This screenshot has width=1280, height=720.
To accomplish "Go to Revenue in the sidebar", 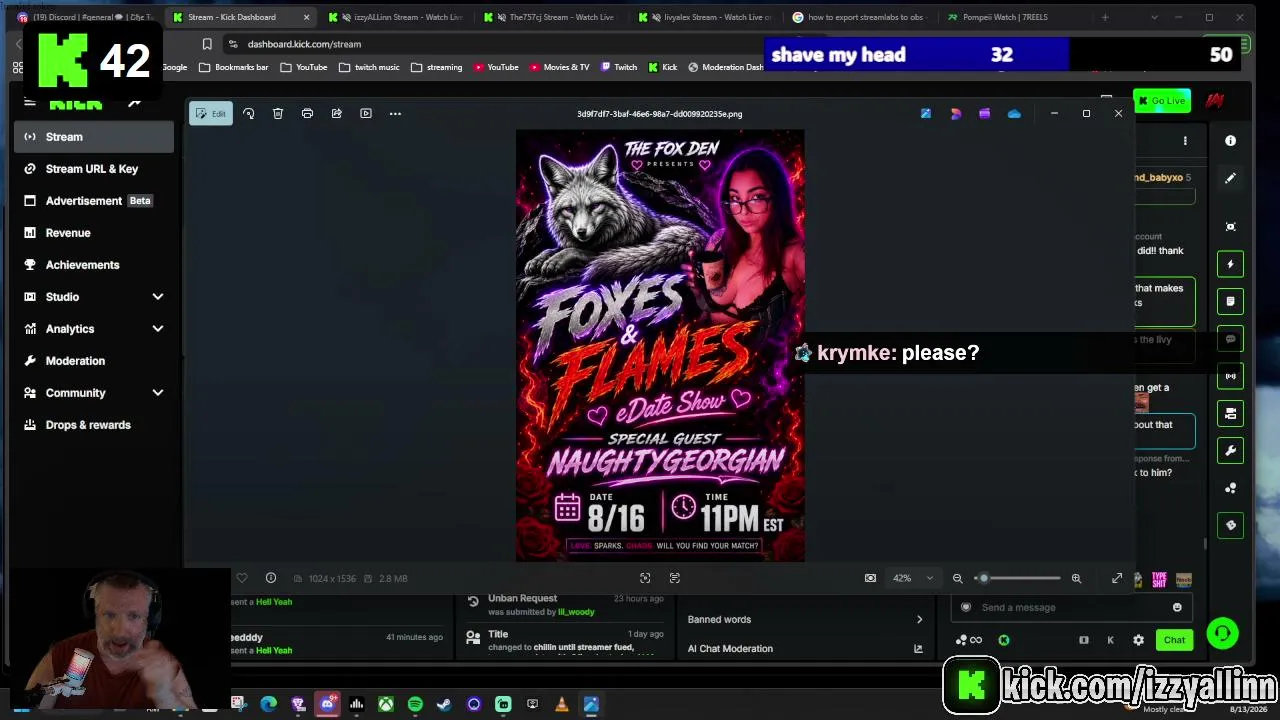I will [x=94, y=233].
